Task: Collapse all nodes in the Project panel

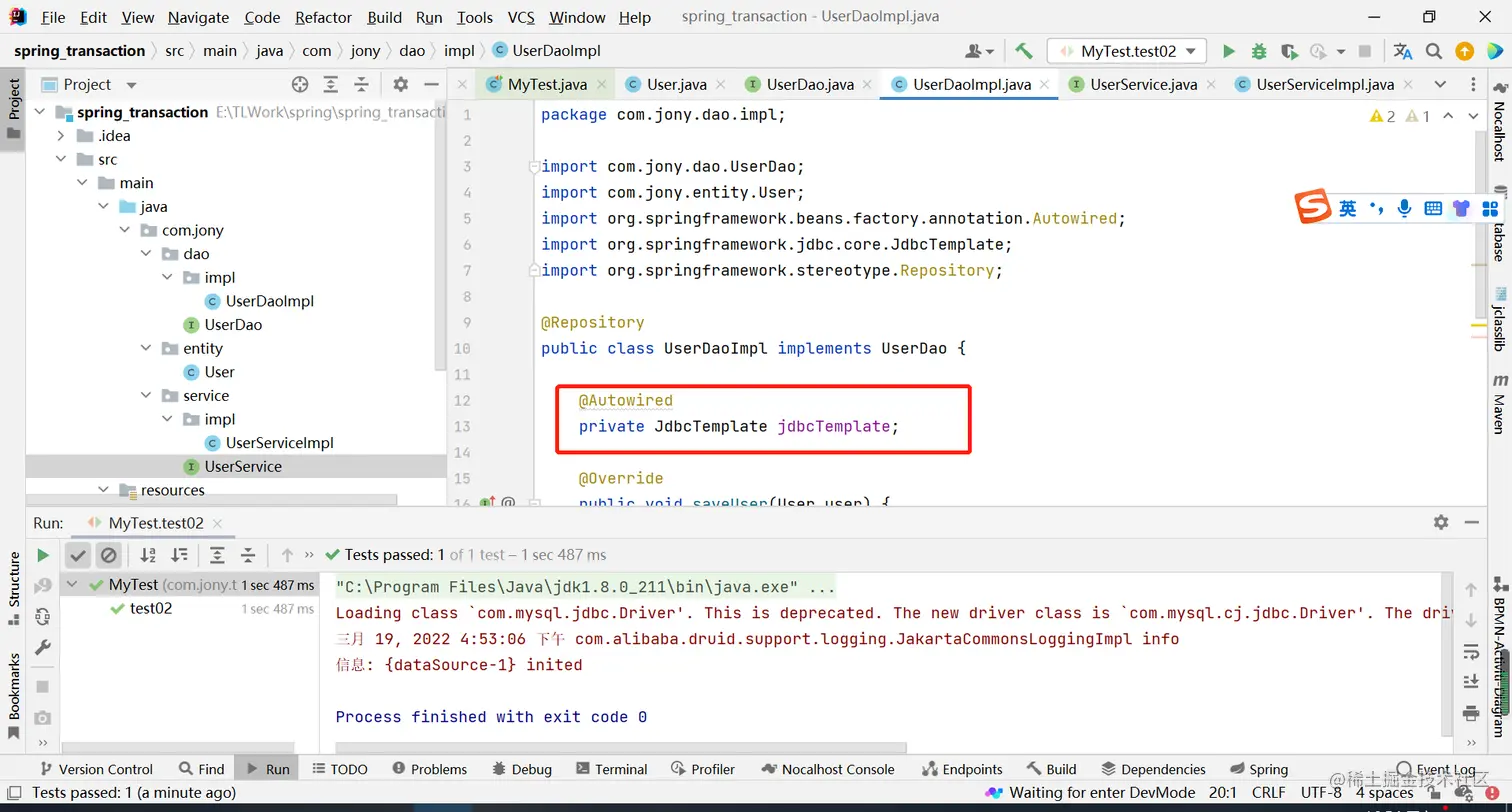Action: tap(362, 85)
